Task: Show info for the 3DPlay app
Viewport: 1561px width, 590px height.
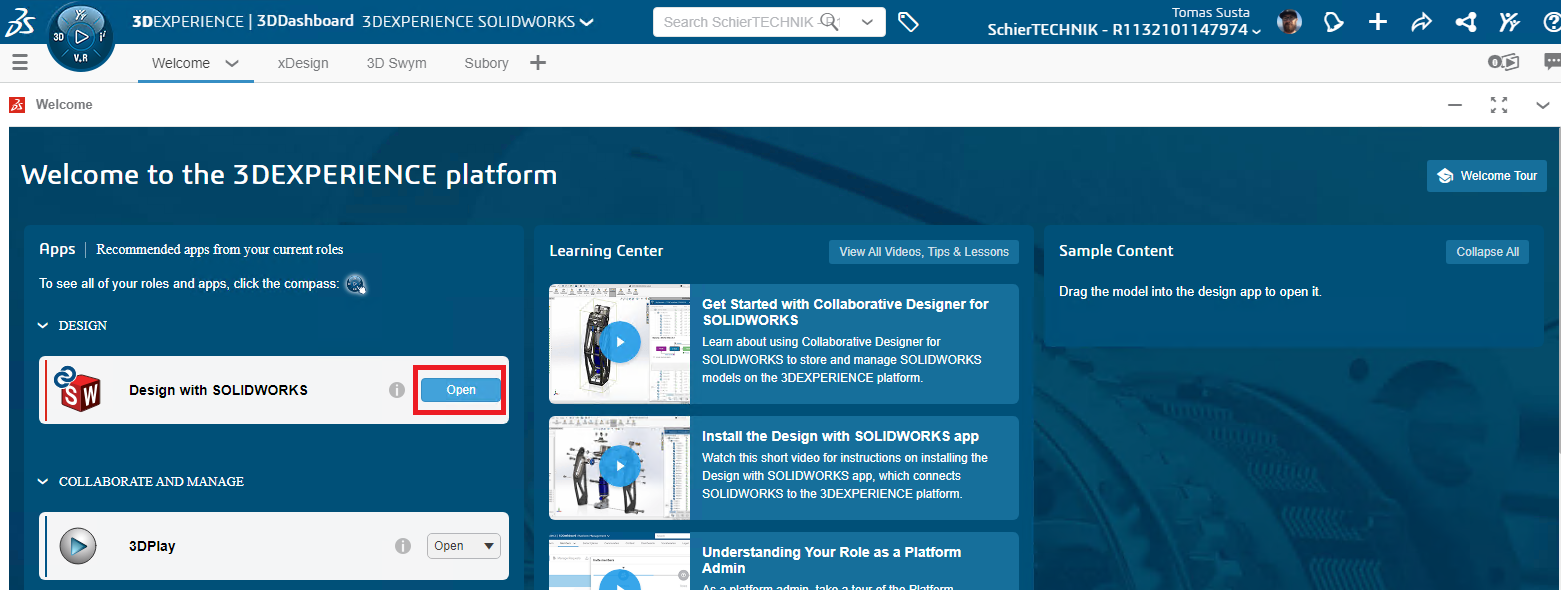Action: (403, 546)
